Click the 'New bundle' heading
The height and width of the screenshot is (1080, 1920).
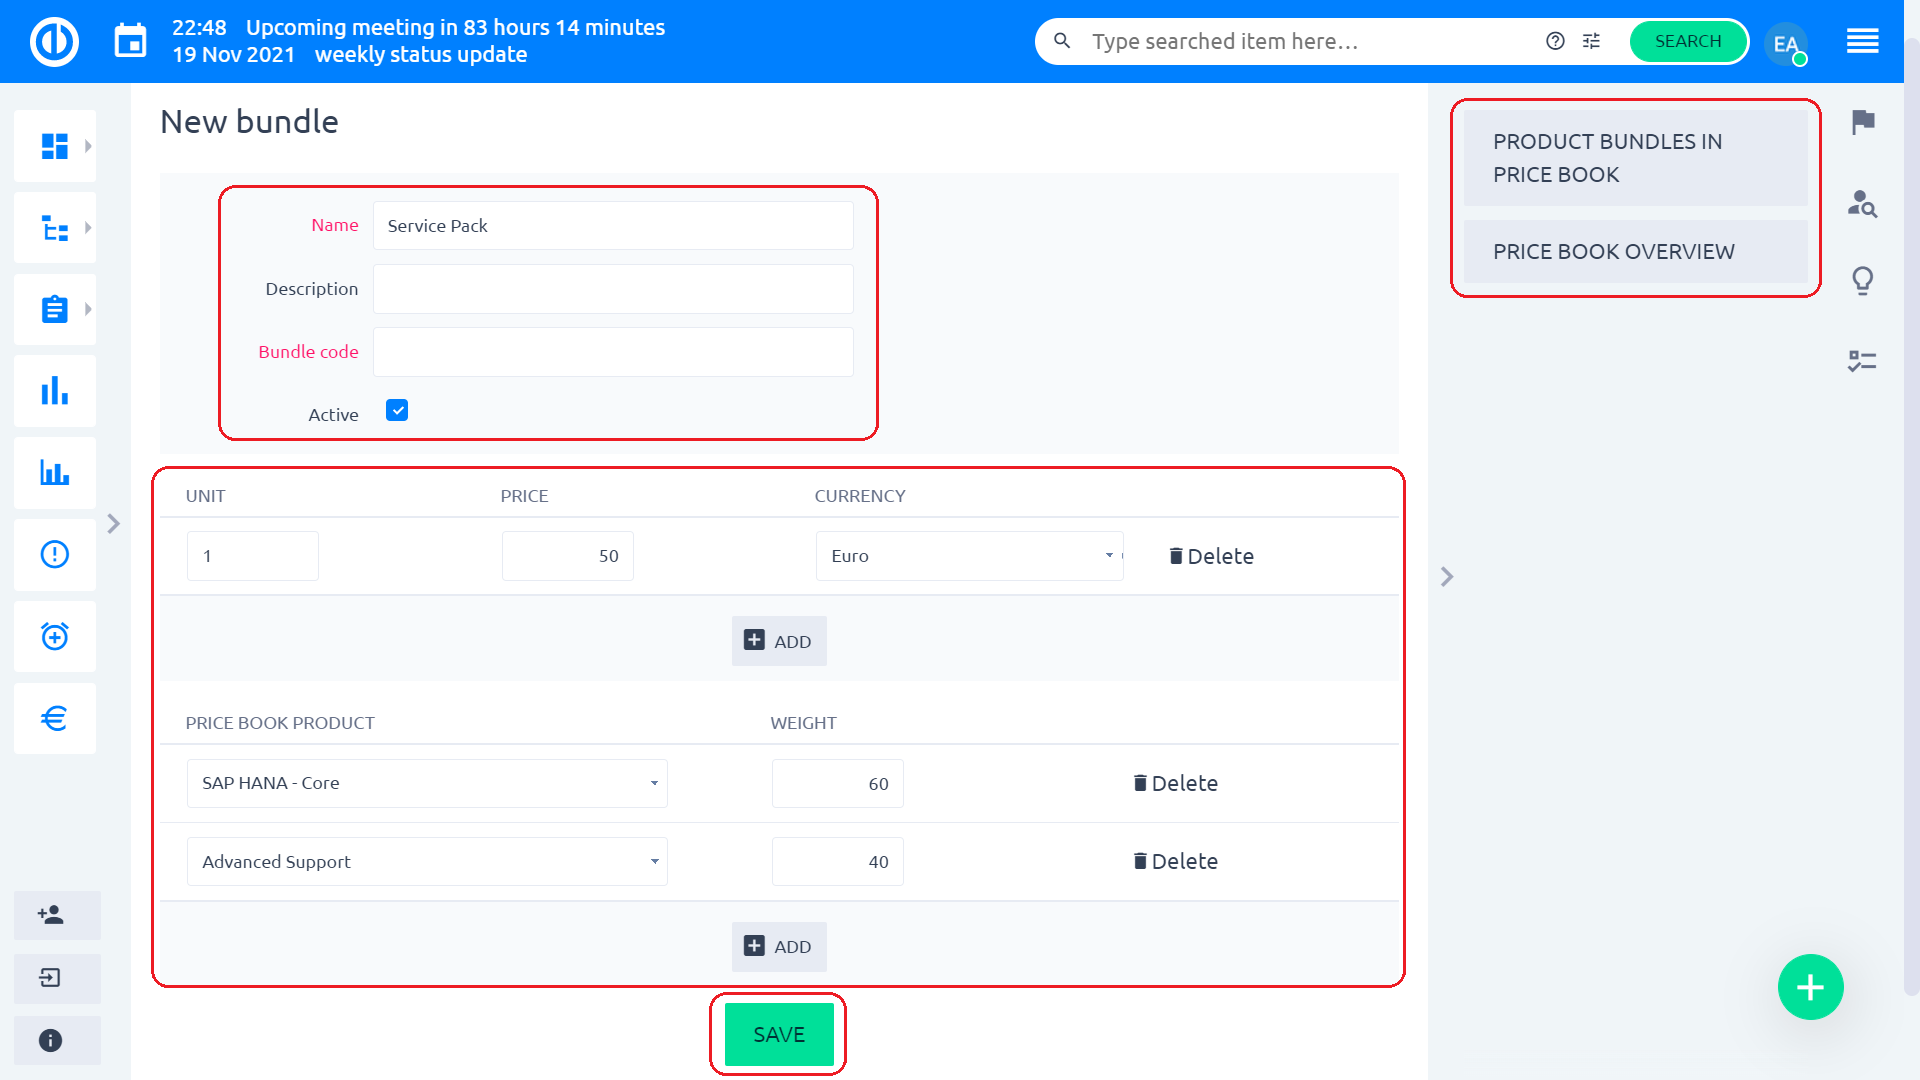click(249, 122)
